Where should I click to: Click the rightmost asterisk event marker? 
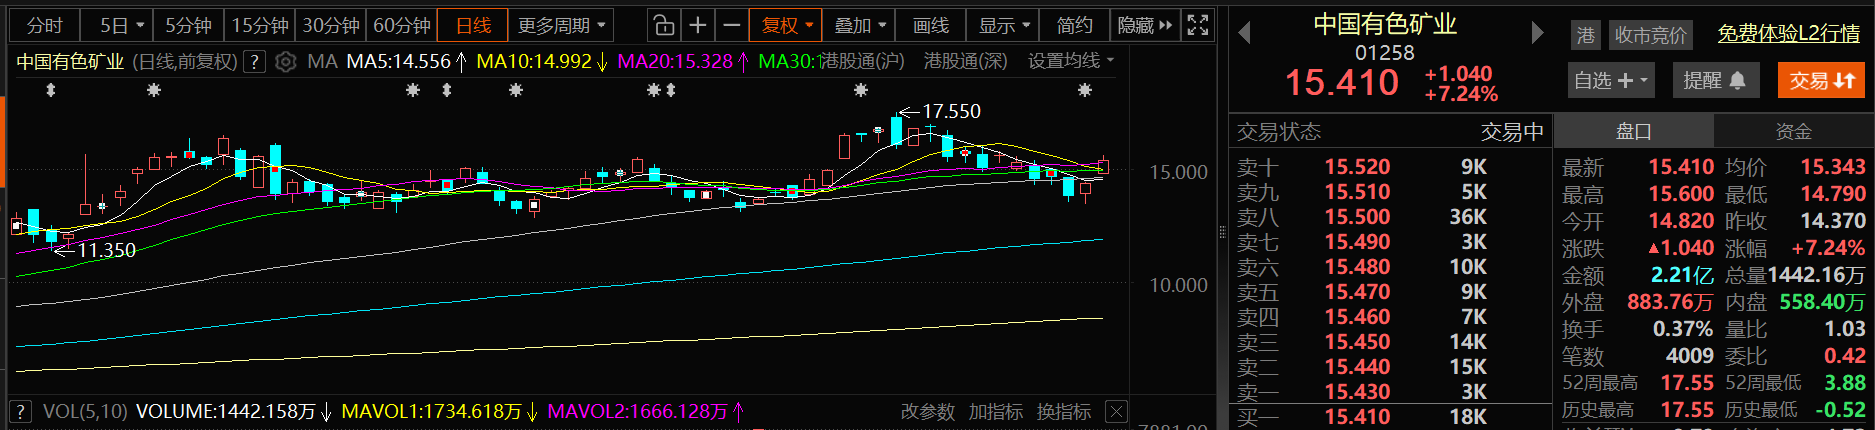pyautogui.click(x=1085, y=91)
